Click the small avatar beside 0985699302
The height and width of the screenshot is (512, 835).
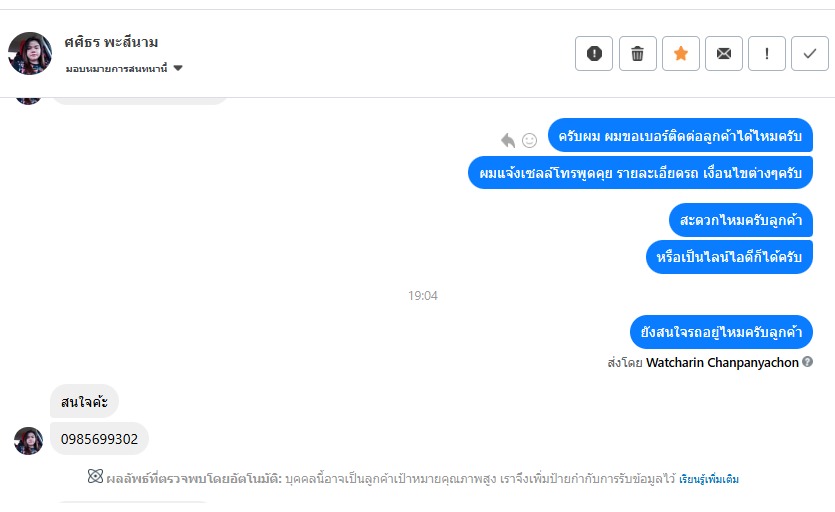28,440
